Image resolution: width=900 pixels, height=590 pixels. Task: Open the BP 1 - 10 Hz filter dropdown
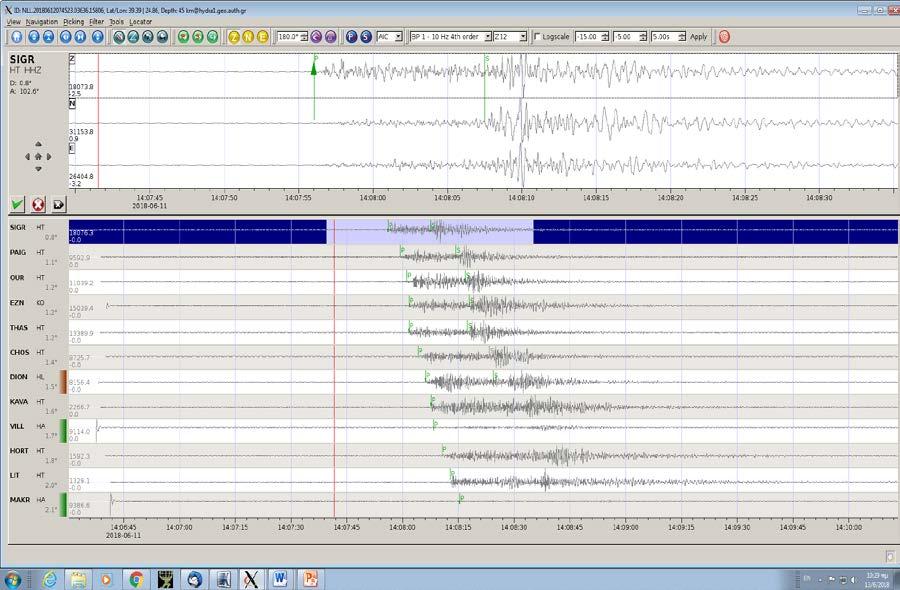[451, 37]
